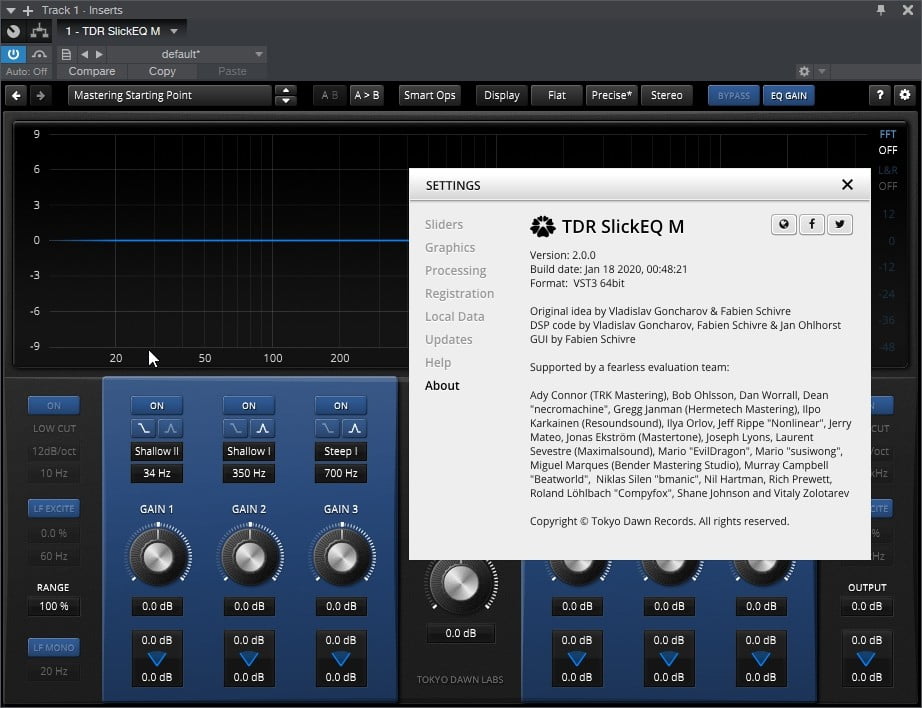The image size is (922, 708).
Task: Close the SETTINGS dialog
Action: [847, 185]
